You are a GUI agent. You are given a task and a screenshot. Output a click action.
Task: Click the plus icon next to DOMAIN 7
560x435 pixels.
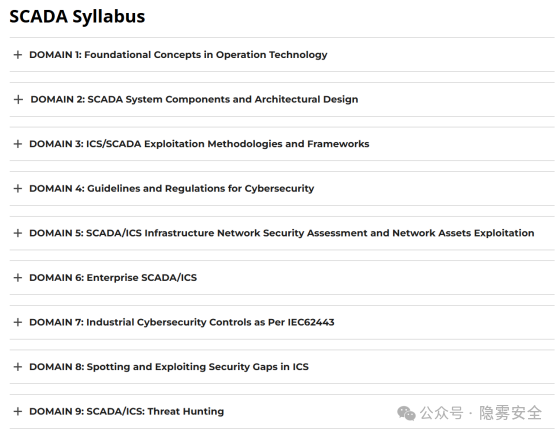(18, 322)
